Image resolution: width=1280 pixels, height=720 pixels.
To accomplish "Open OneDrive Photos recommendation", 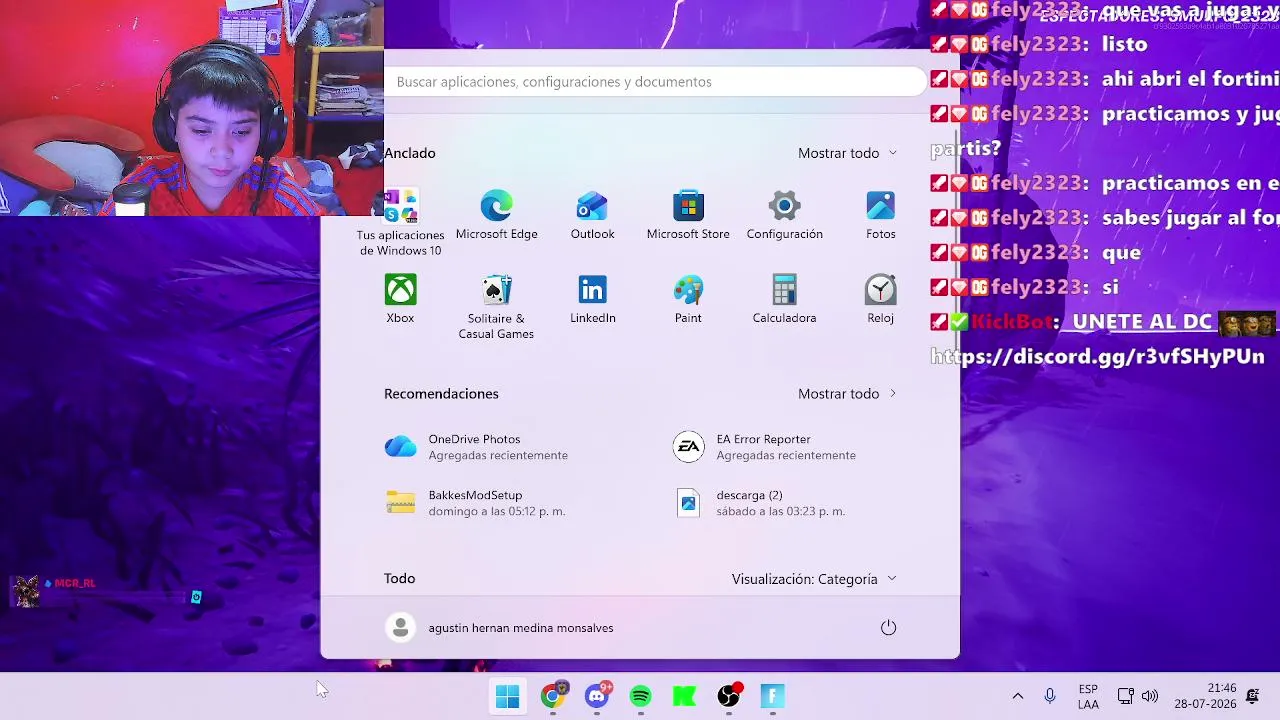I will coord(476,447).
